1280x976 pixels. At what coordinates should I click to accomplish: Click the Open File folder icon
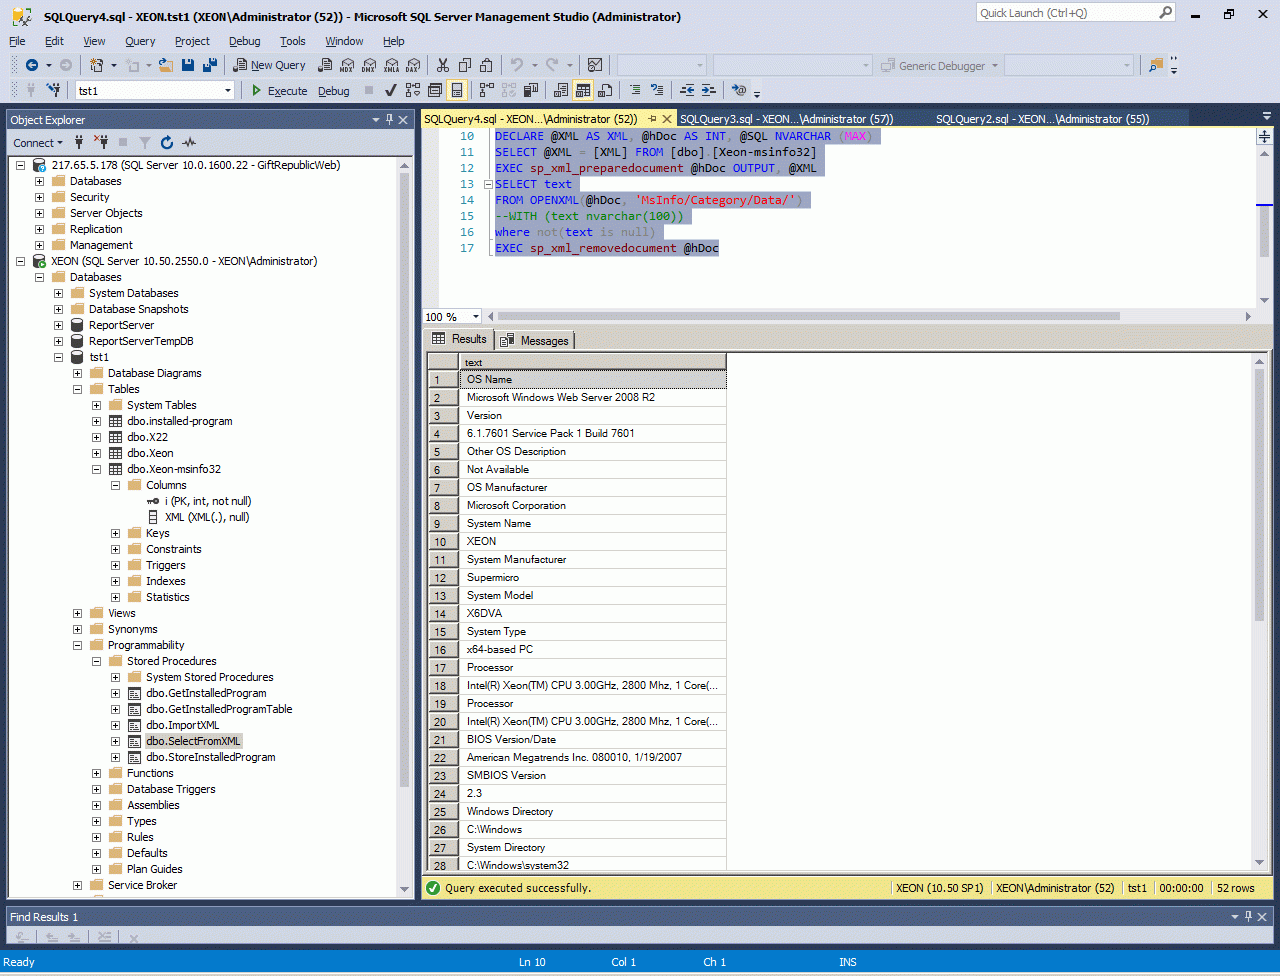[166, 65]
